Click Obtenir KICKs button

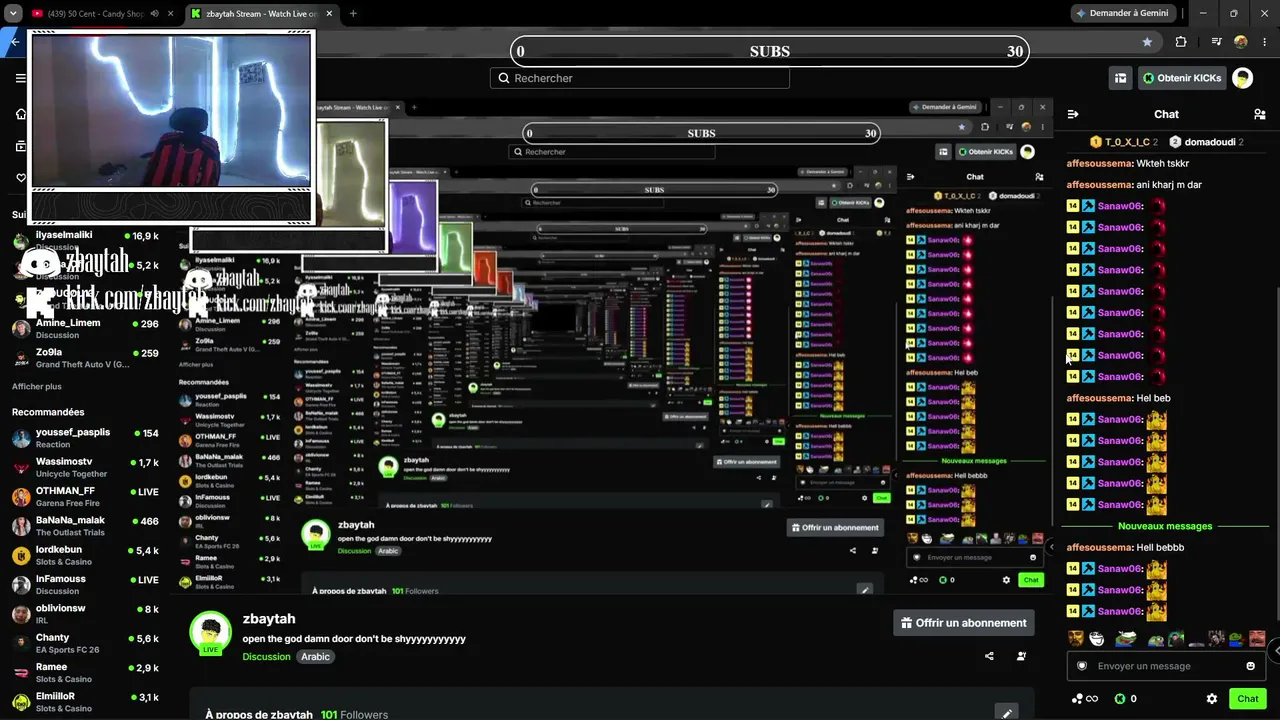pyautogui.click(x=1181, y=78)
